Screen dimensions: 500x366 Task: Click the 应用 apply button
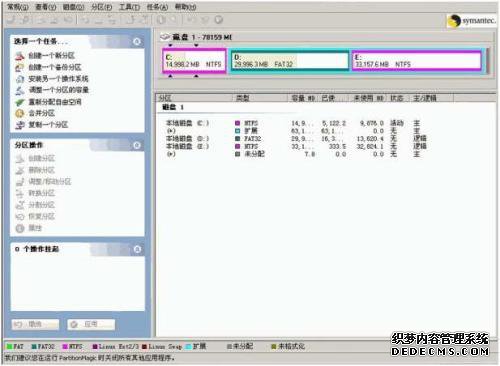point(91,324)
